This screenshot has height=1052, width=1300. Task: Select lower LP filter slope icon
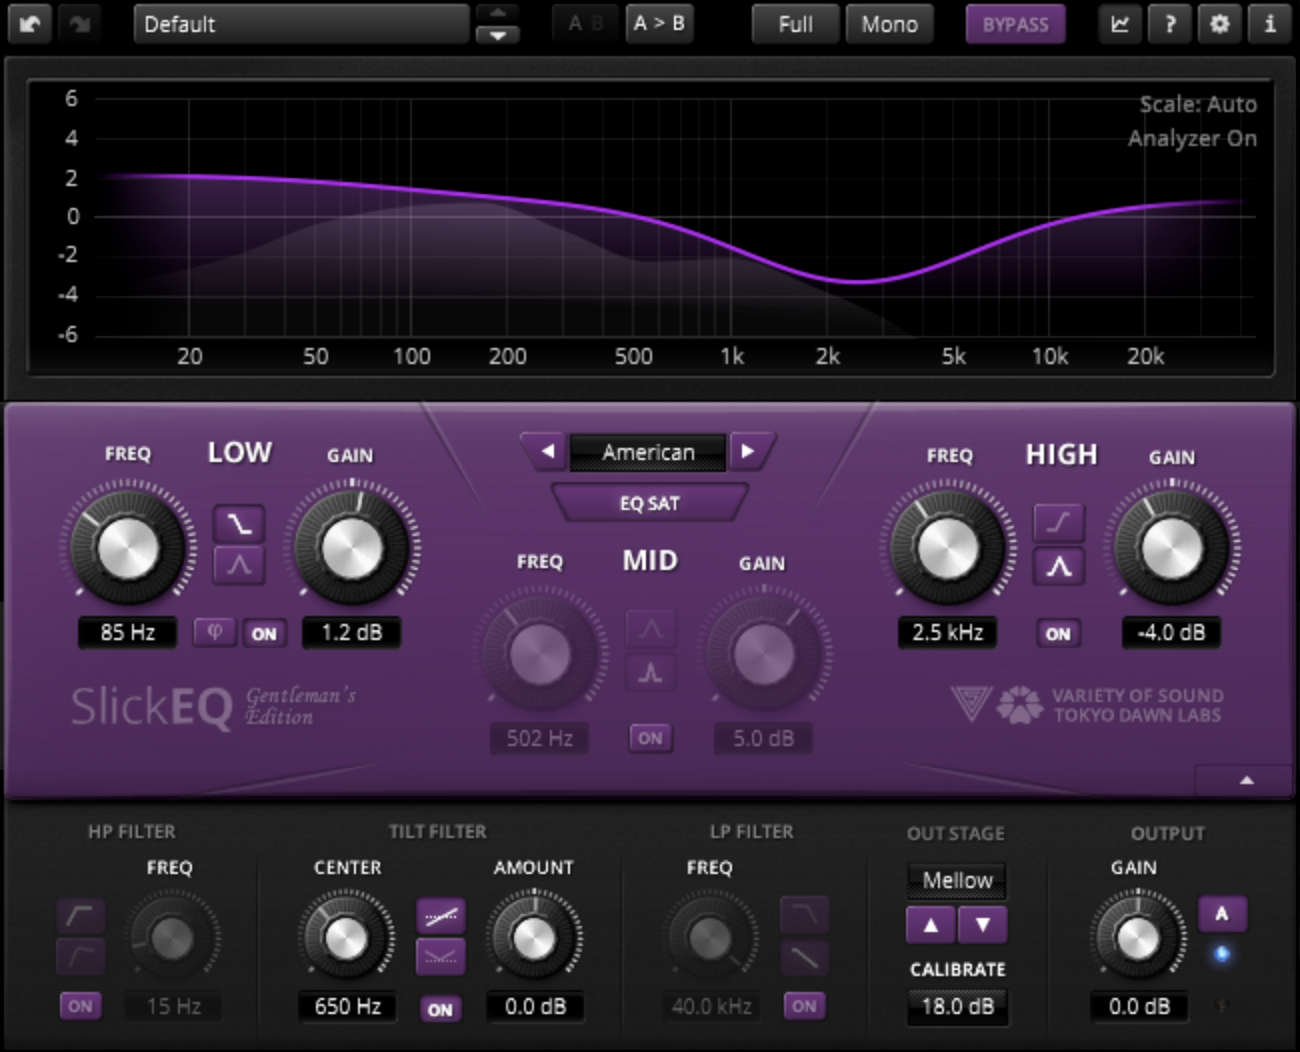click(x=805, y=957)
